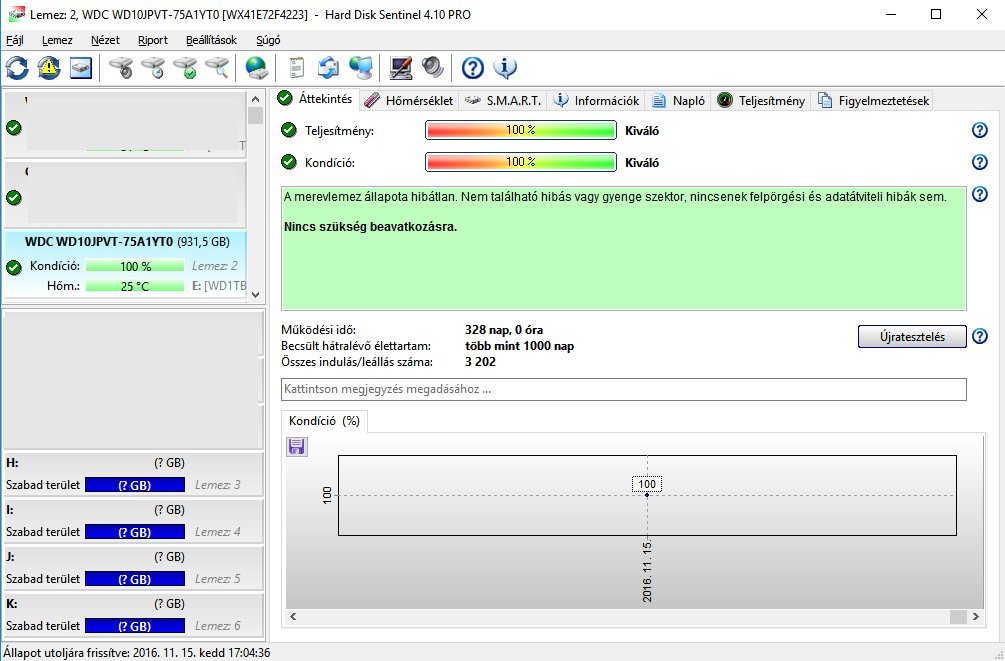This screenshot has height=661, width=1005.
Task: Select the I: drive partition entry
Action: coord(134,521)
